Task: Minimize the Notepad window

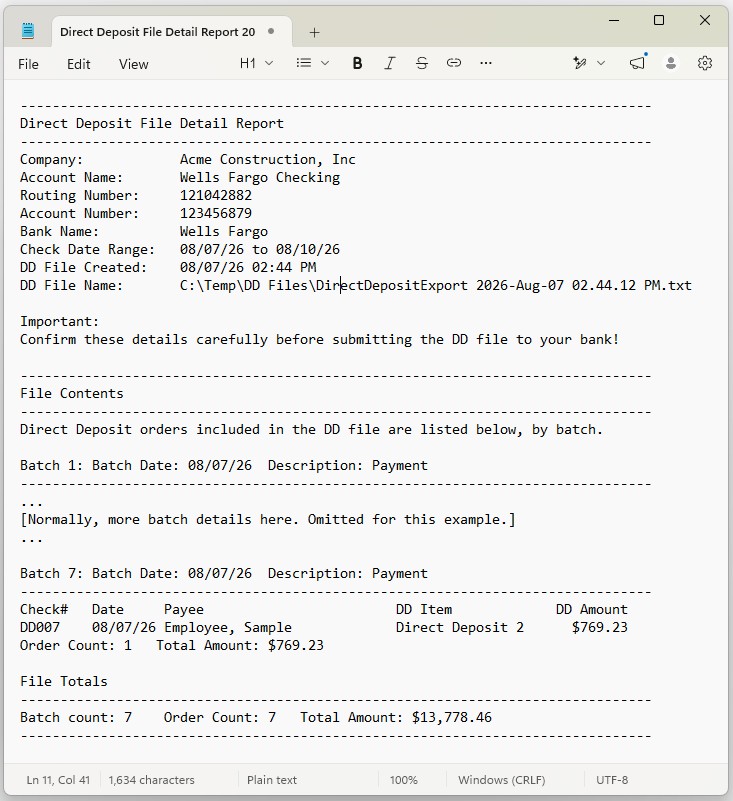Action: click(614, 20)
